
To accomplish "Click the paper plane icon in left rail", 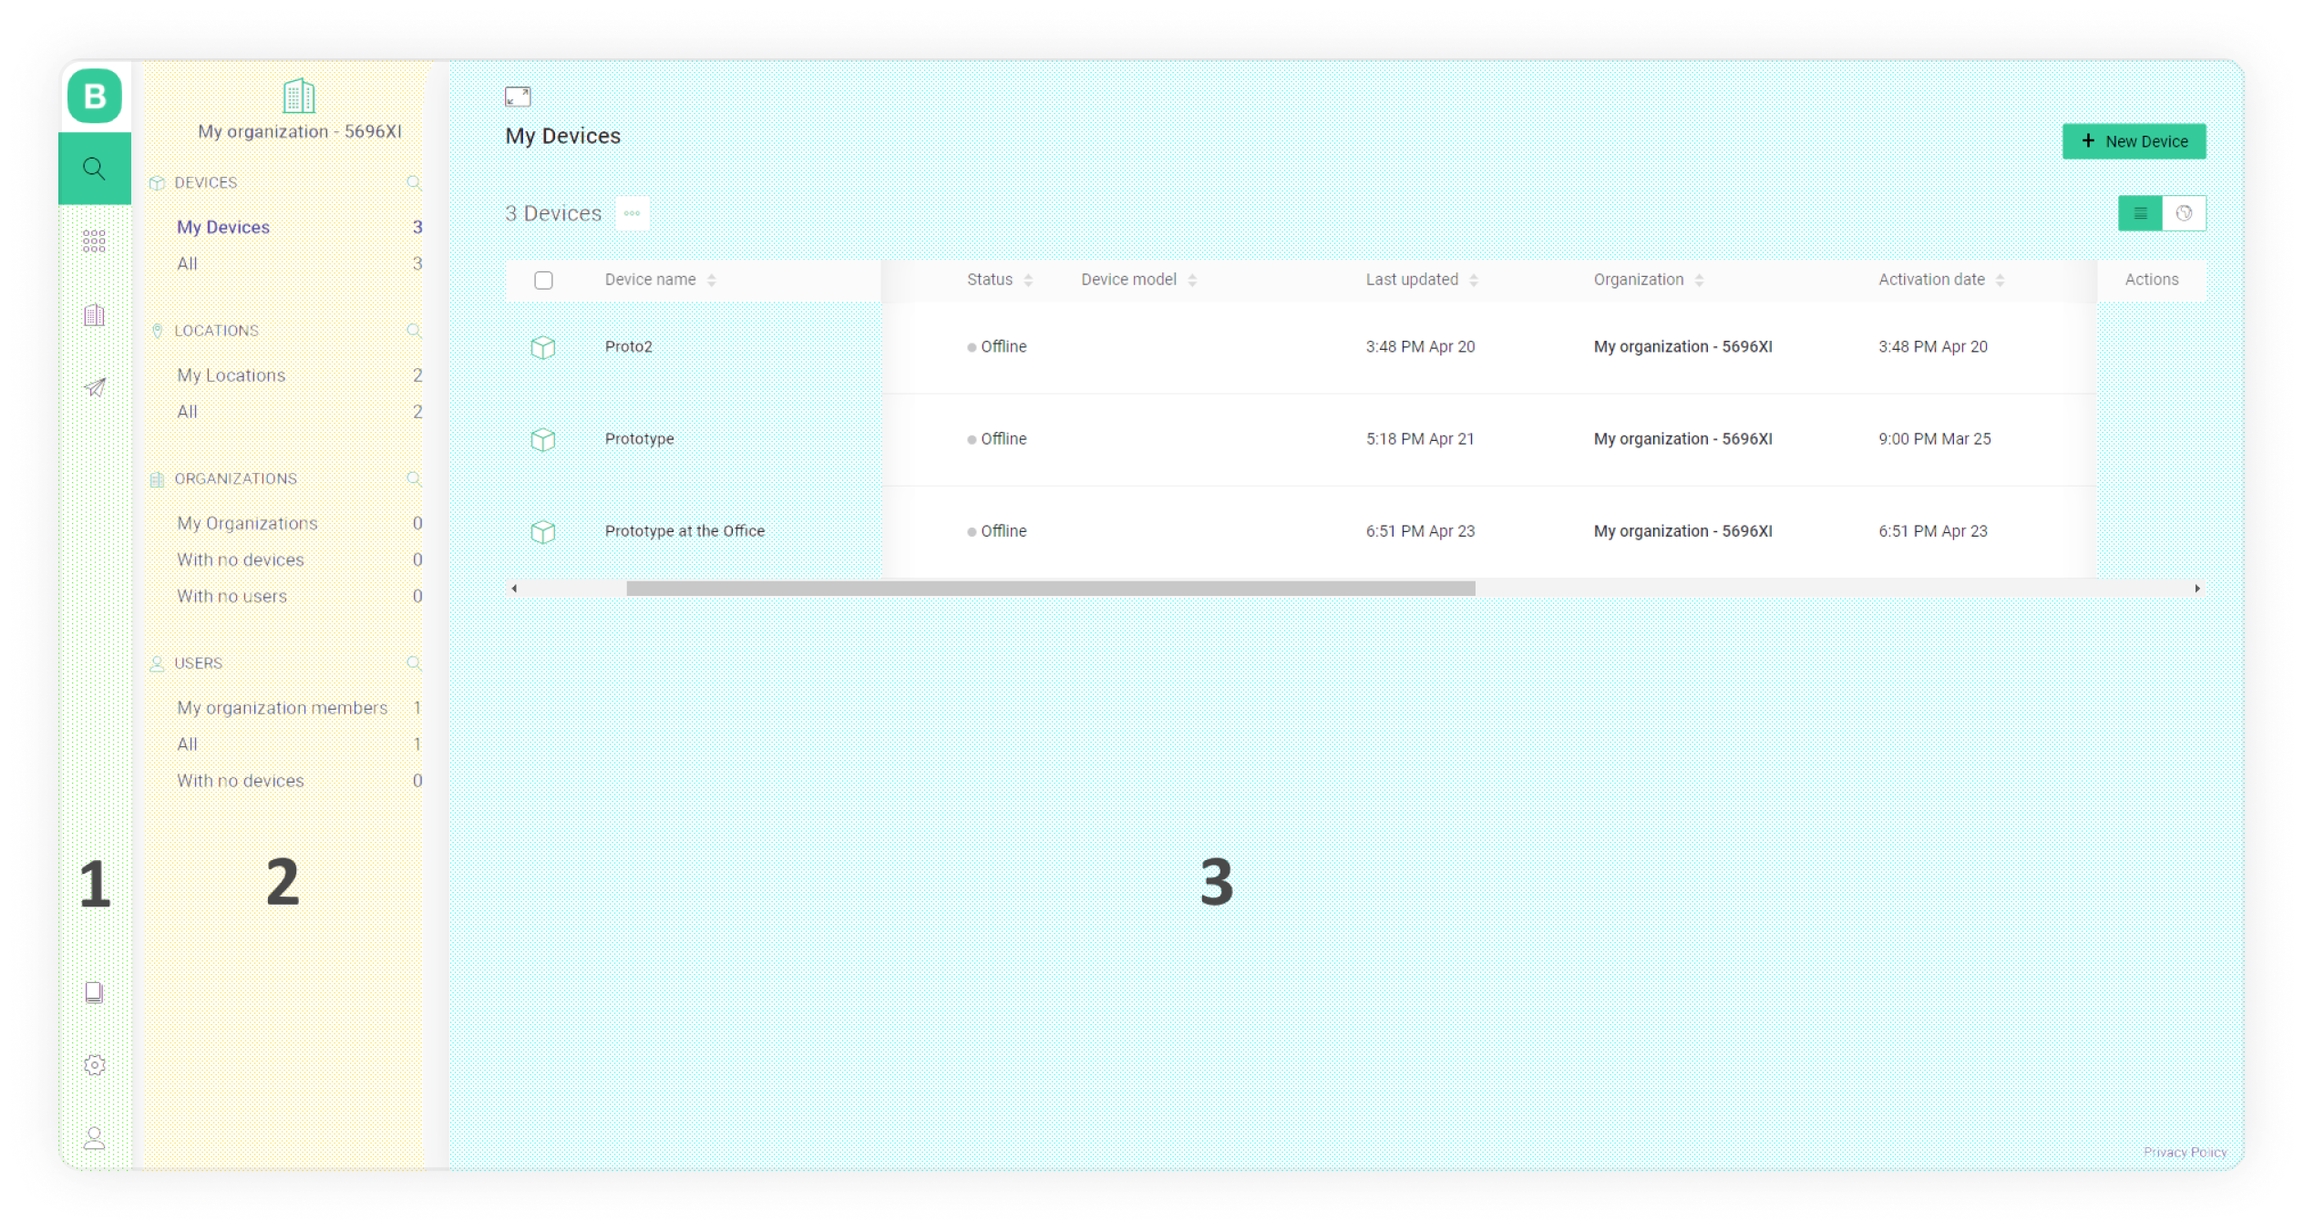I will (x=94, y=388).
